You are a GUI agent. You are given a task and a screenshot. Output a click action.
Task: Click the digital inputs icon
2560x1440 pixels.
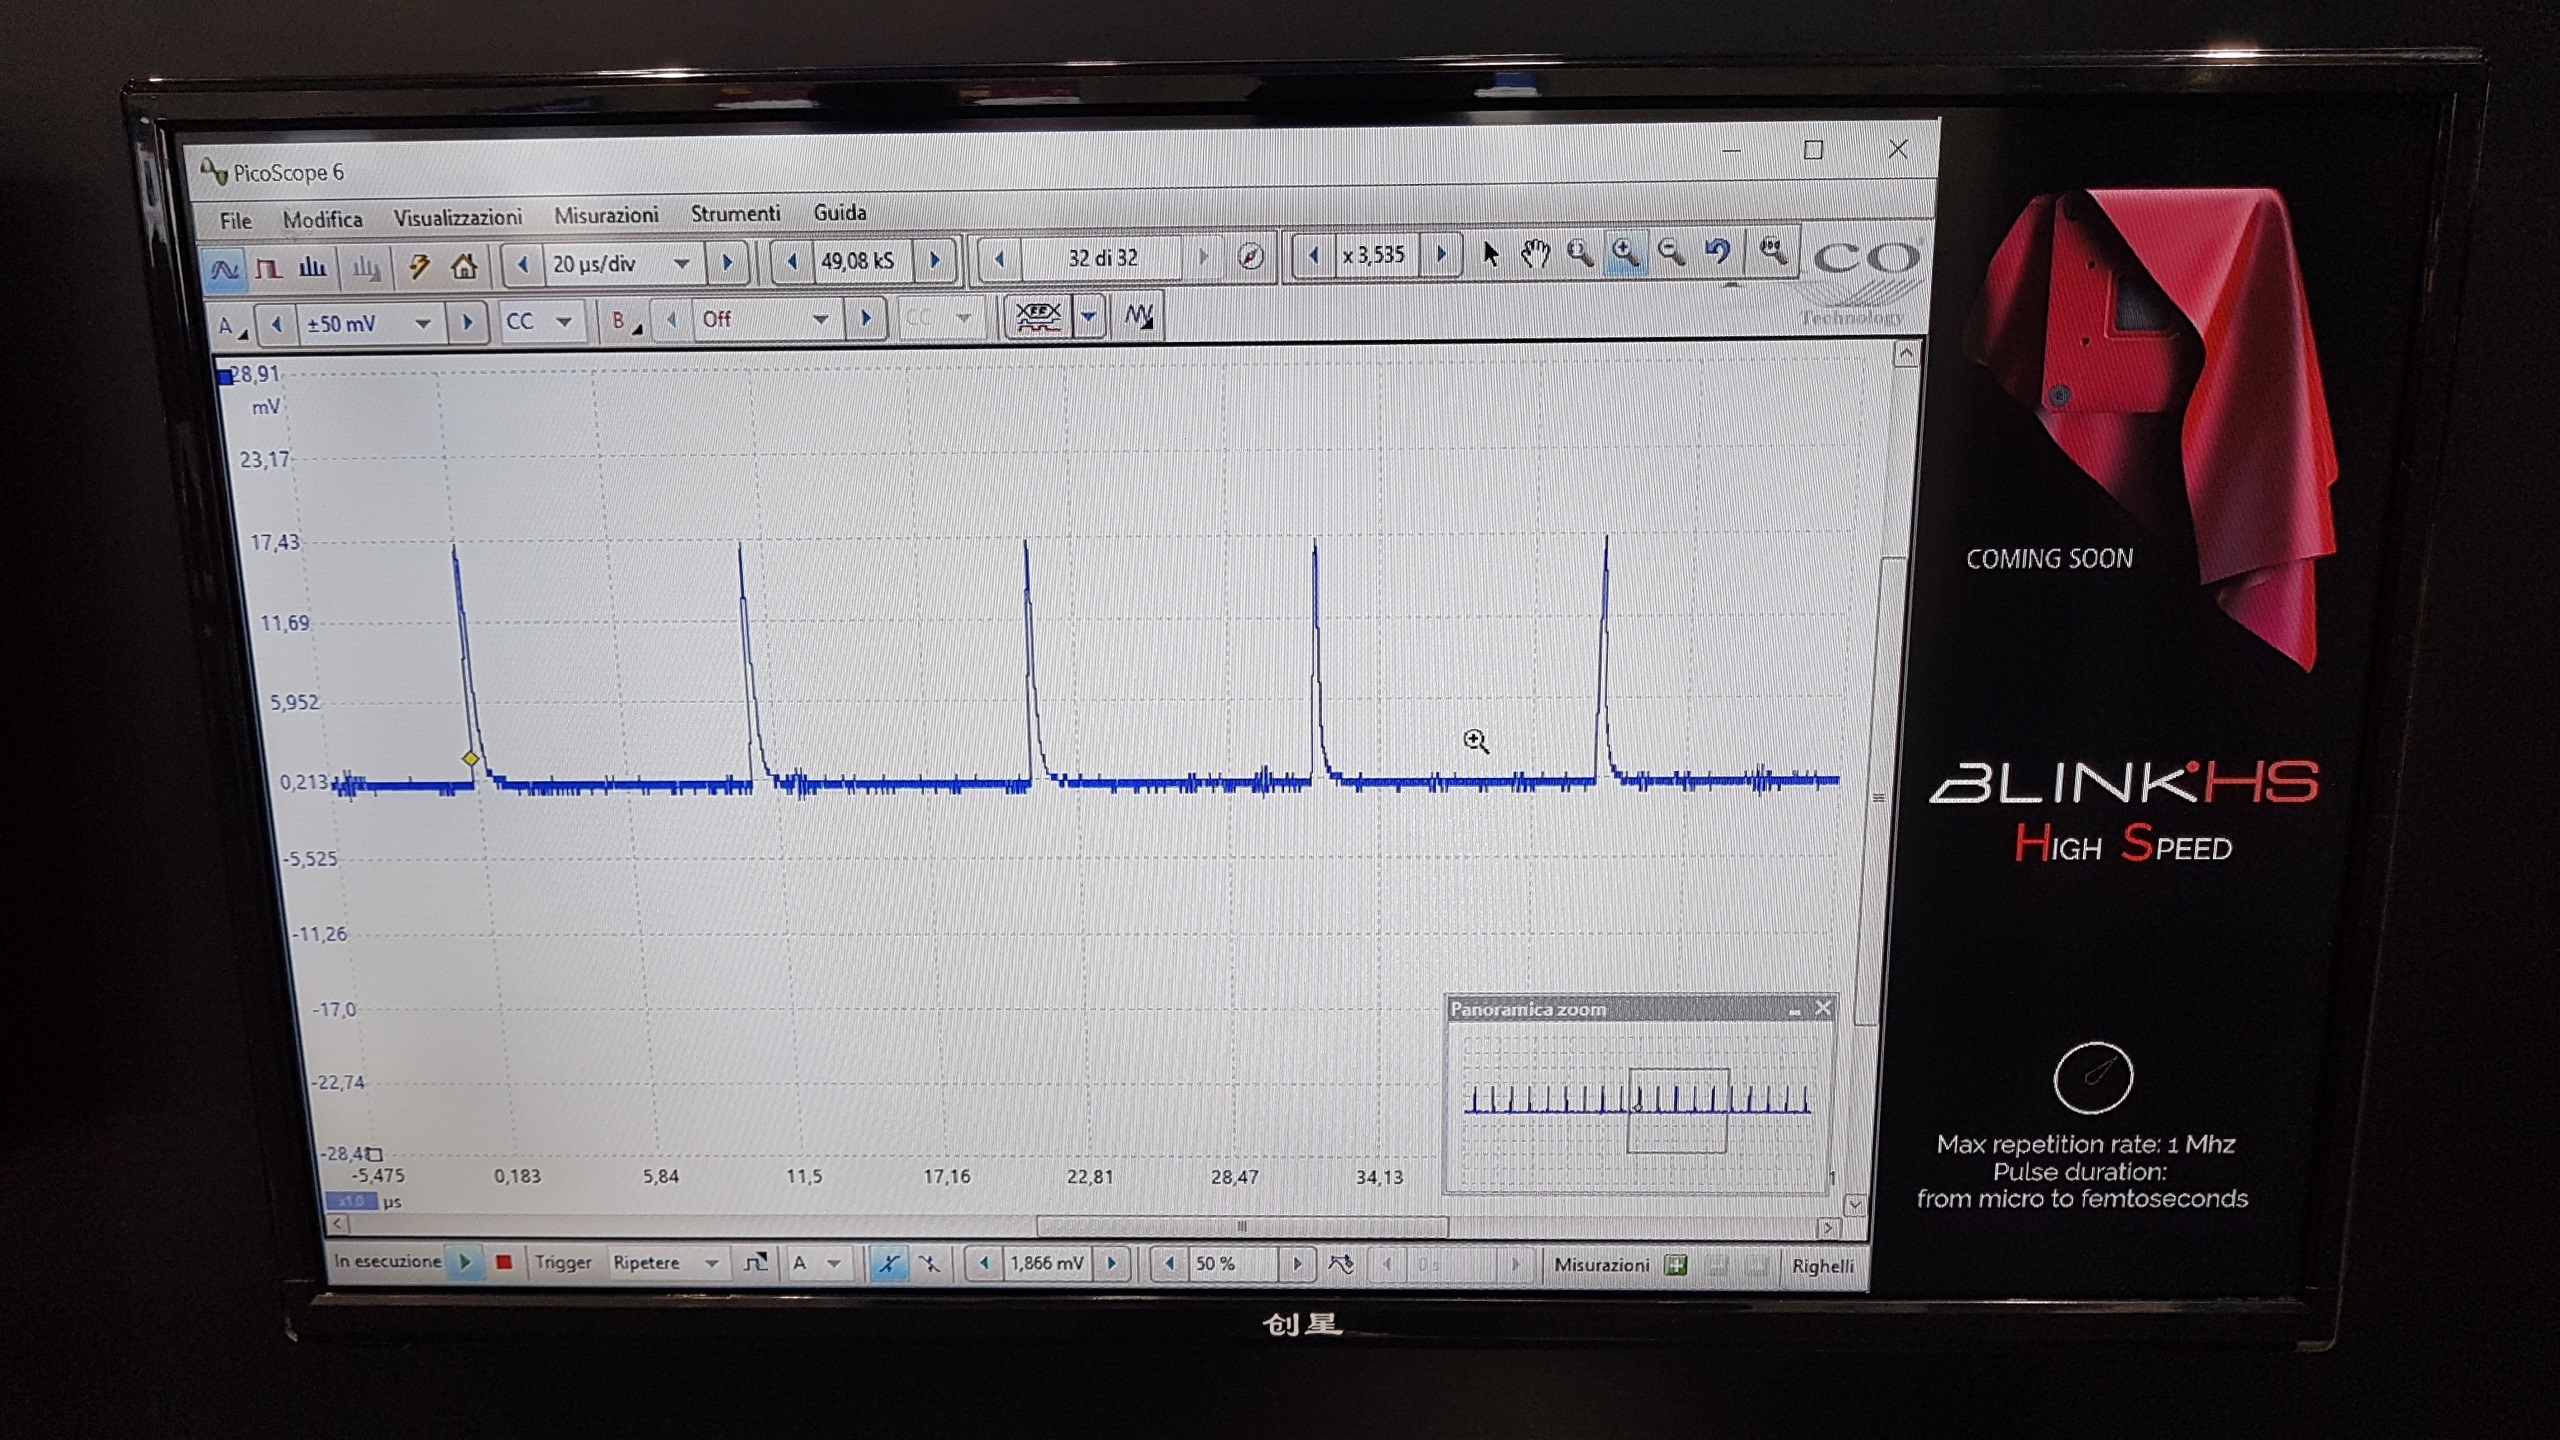coord(1038,318)
